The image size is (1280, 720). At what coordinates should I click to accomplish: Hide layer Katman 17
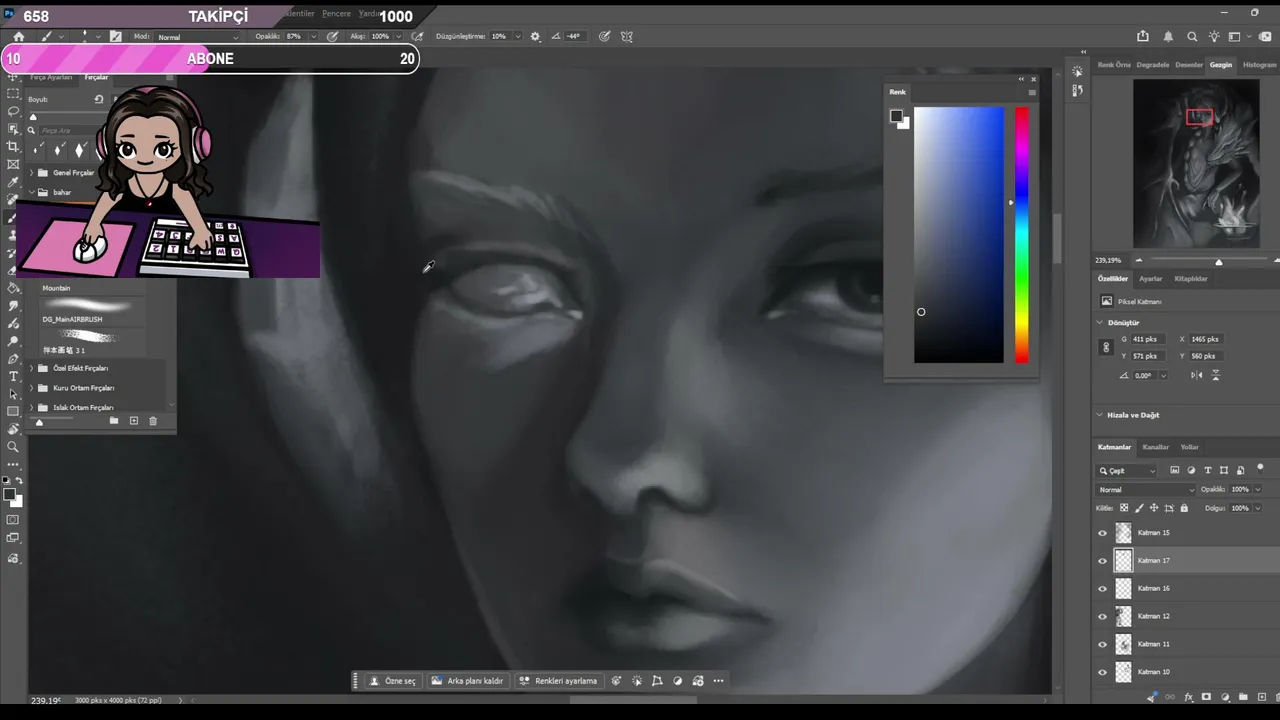pos(1103,561)
